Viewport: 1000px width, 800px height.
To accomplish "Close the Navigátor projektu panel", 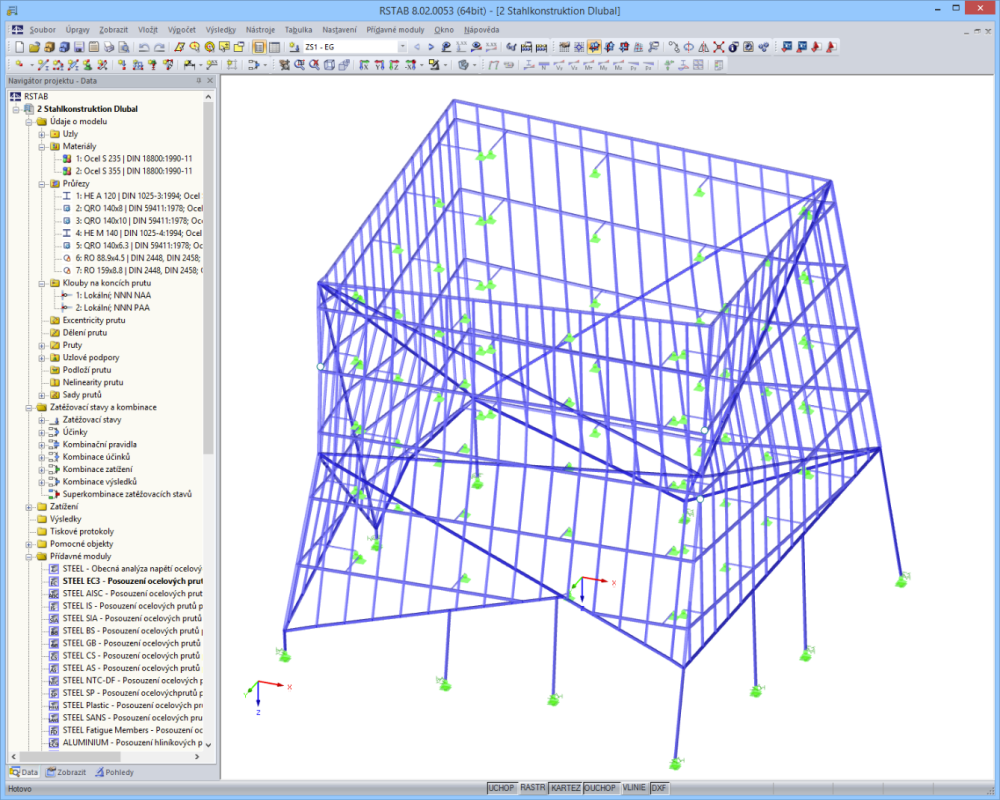I will [x=210, y=81].
